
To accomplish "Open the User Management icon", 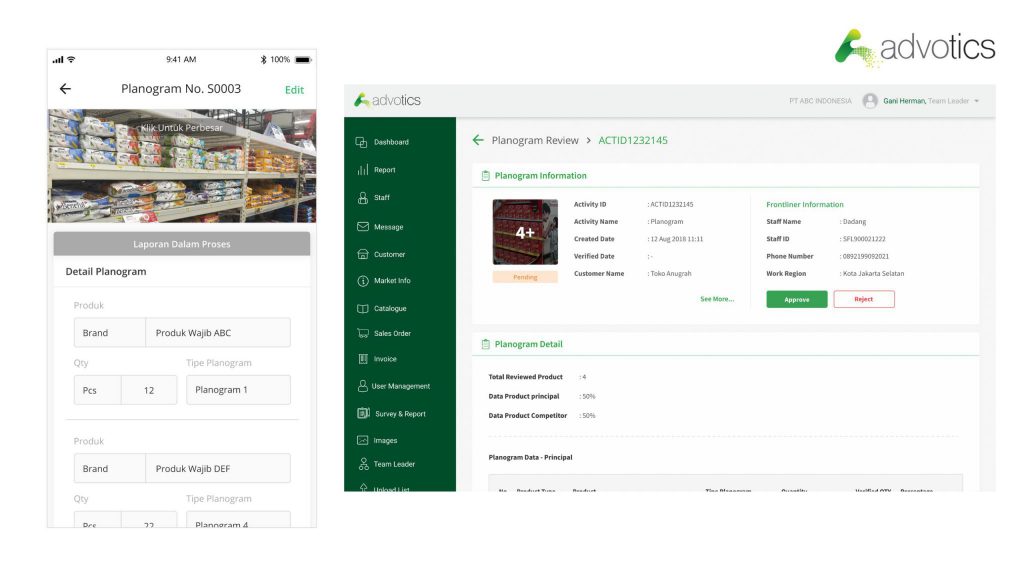I will 362,386.
